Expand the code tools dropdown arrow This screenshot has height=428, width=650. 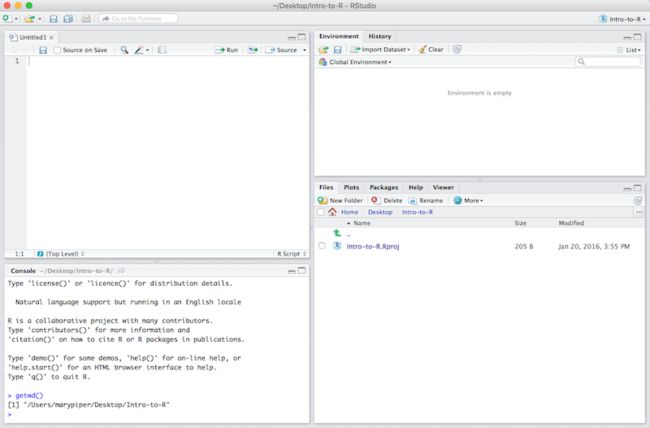pos(147,50)
